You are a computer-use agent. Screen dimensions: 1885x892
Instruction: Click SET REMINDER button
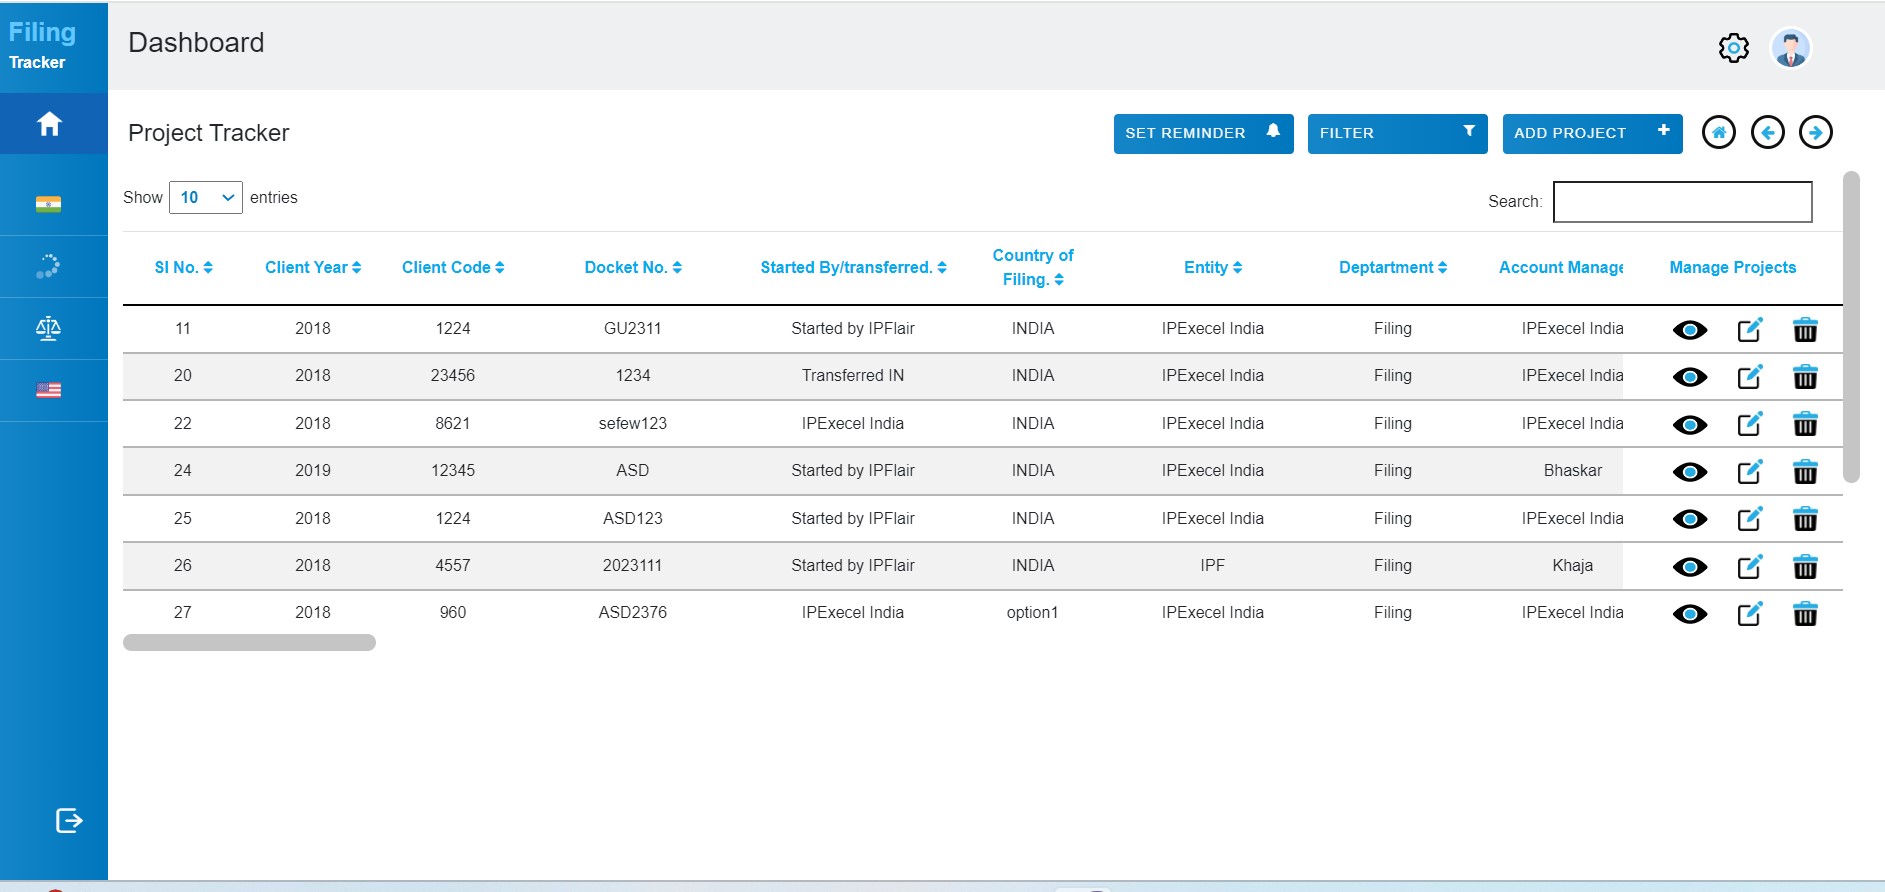click(1204, 133)
